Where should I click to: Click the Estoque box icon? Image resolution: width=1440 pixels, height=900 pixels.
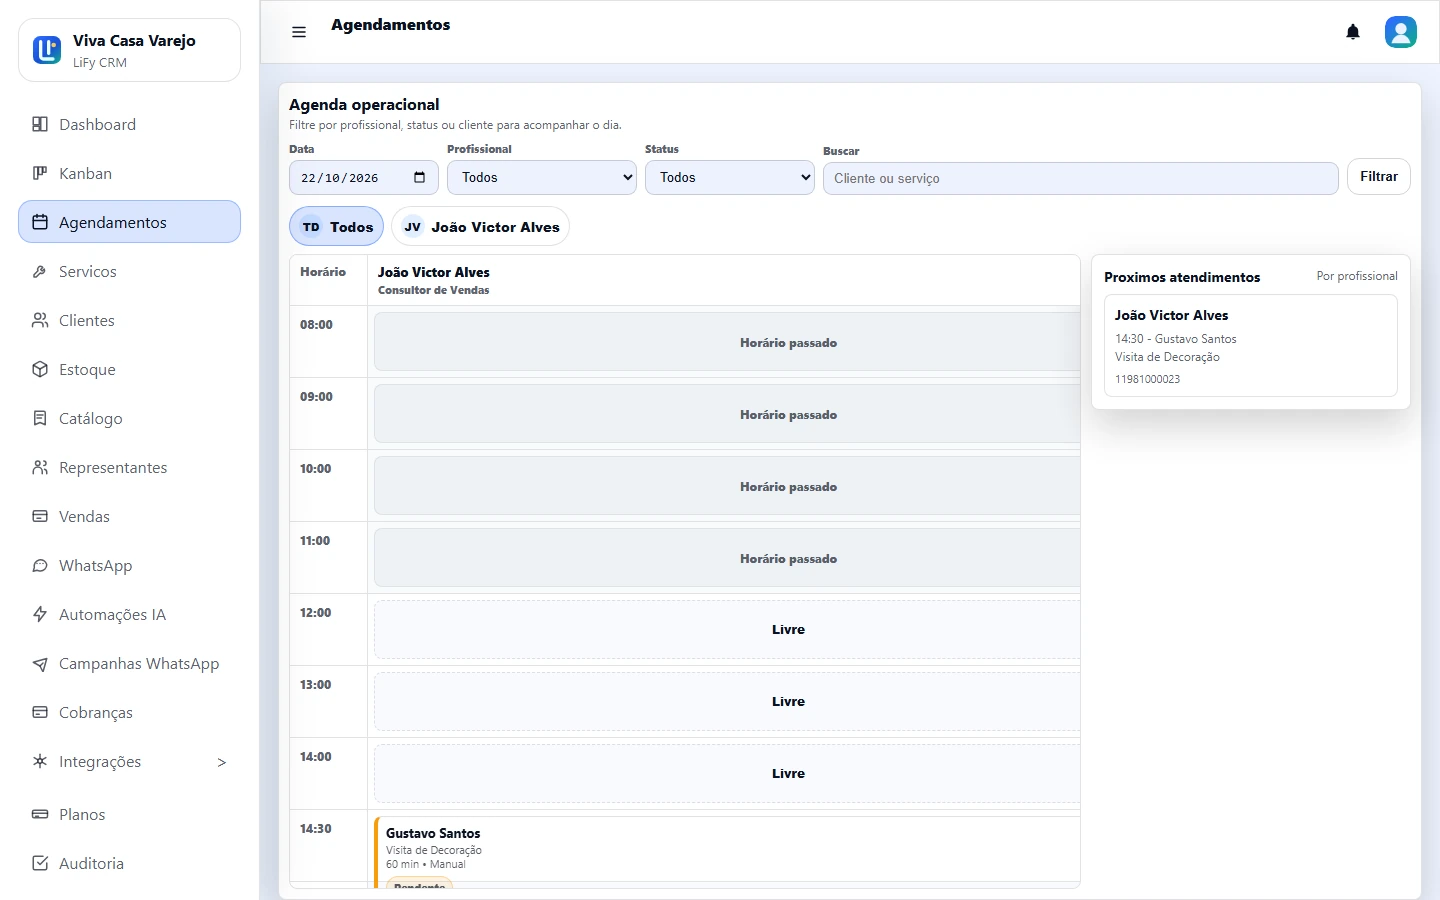coord(40,370)
